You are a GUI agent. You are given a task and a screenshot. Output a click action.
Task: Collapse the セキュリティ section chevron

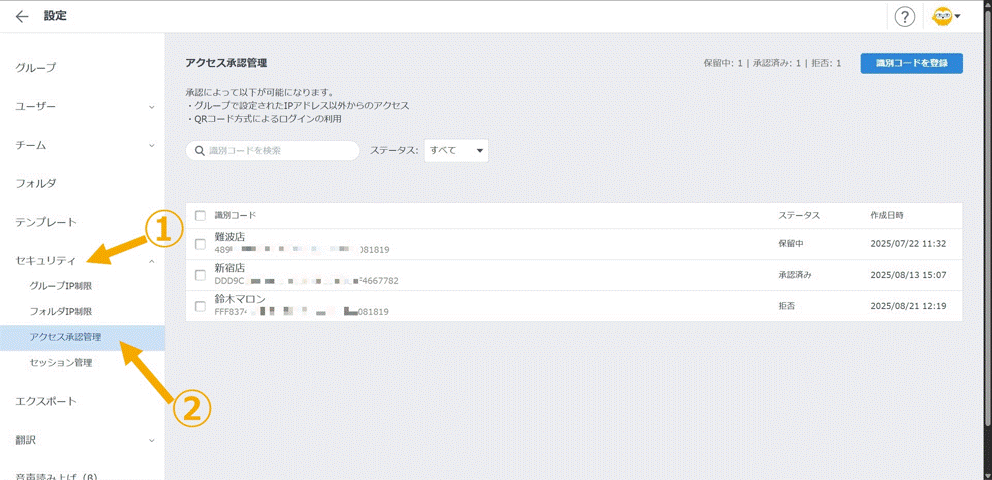point(151,261)
